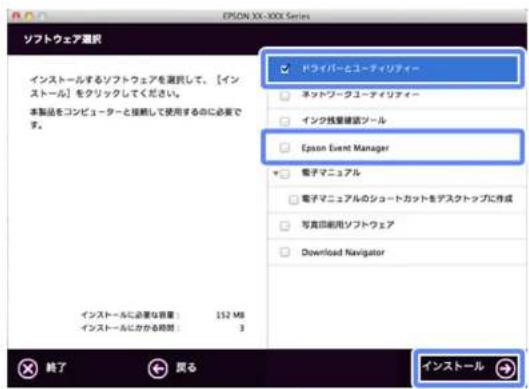Click the 終了 exit label

point(56,367)
